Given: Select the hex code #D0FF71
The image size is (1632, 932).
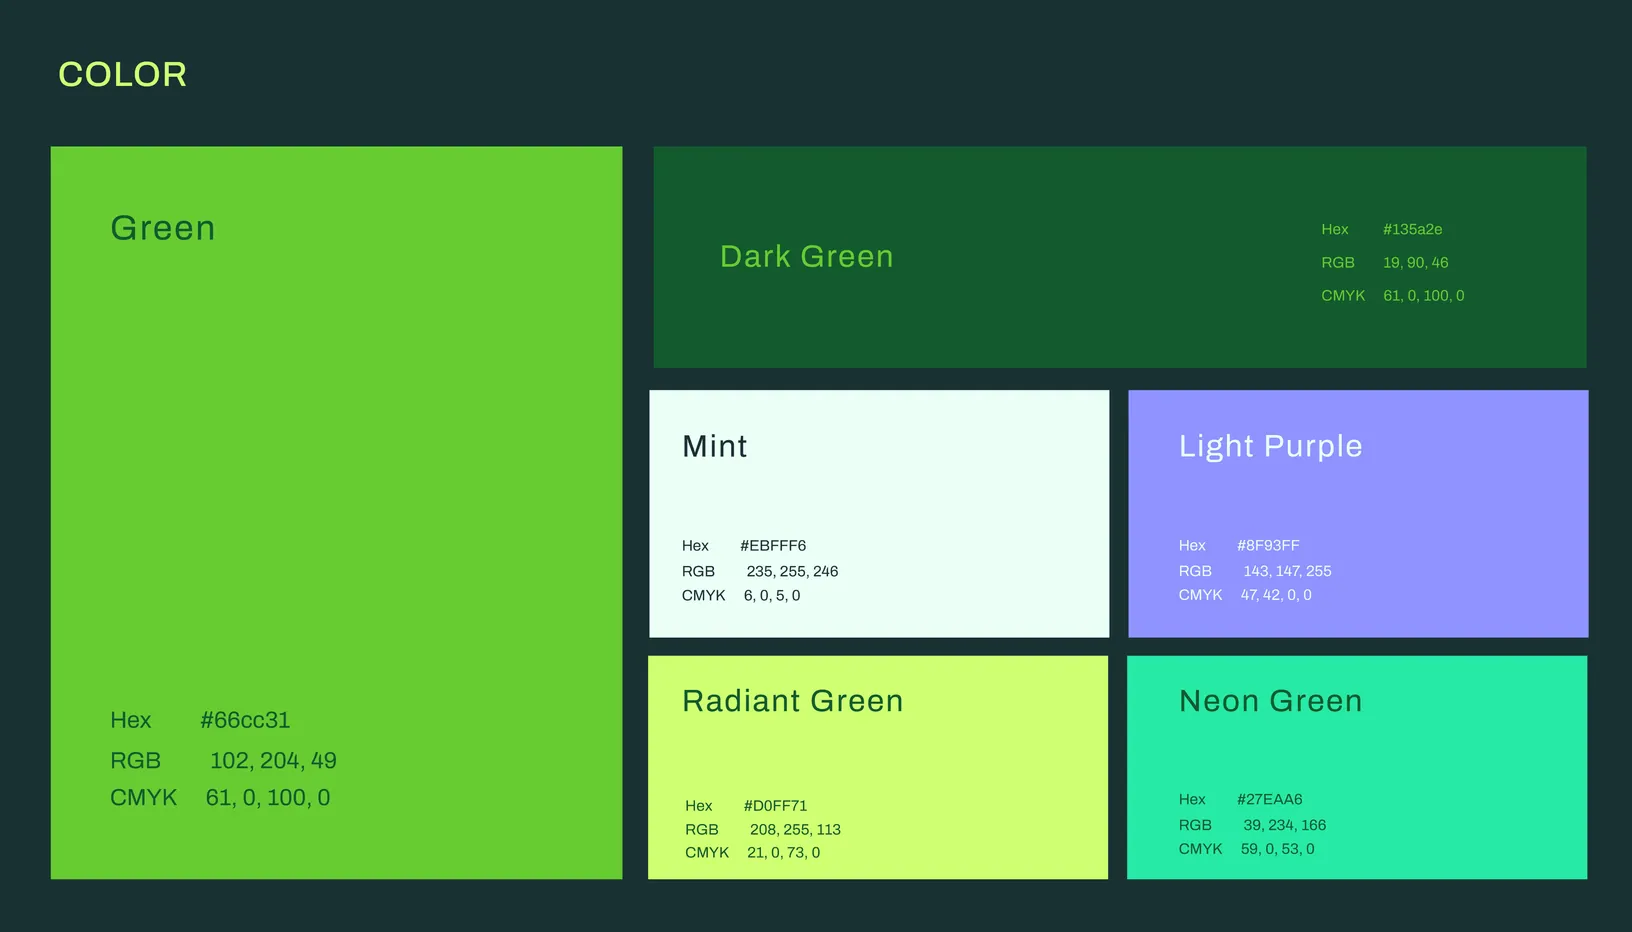Looking at the screenshot, I should point(775,806).
